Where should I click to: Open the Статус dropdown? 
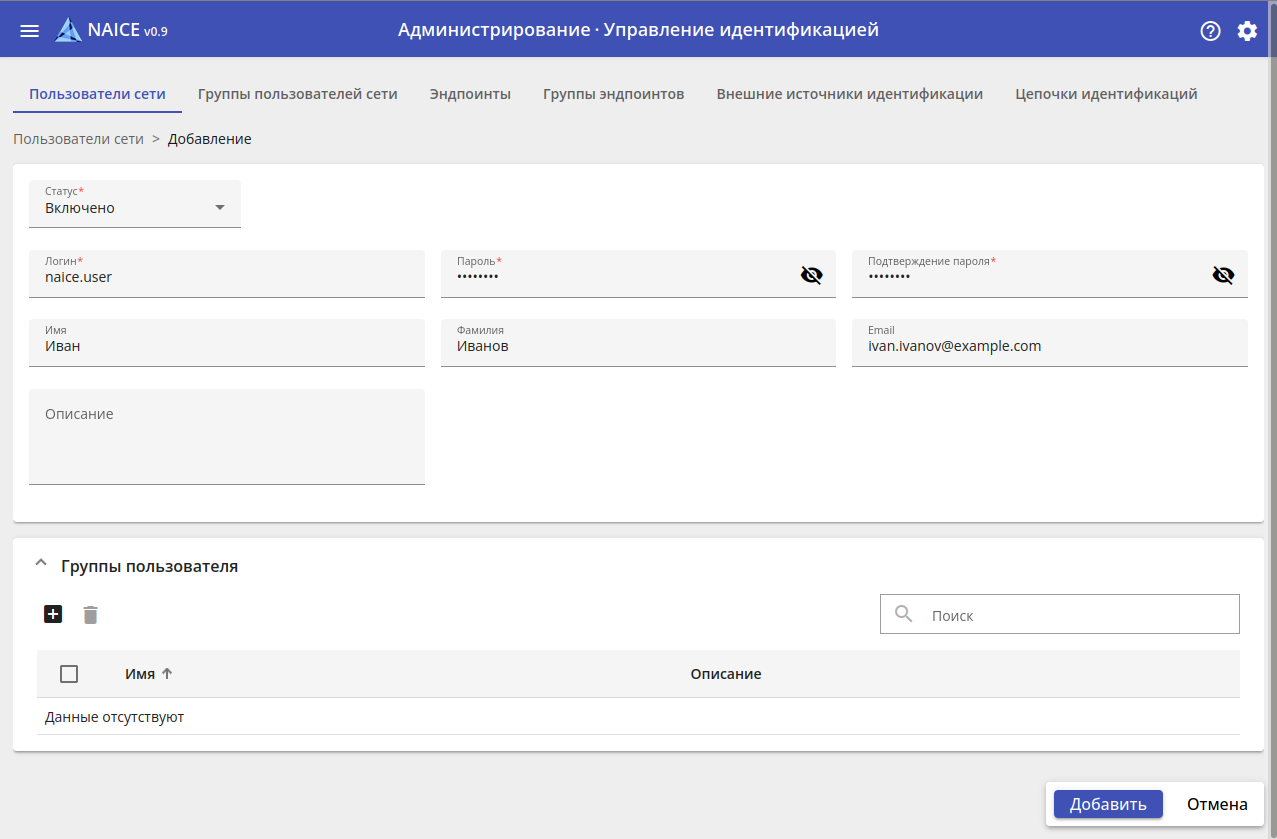coord(135,204)
